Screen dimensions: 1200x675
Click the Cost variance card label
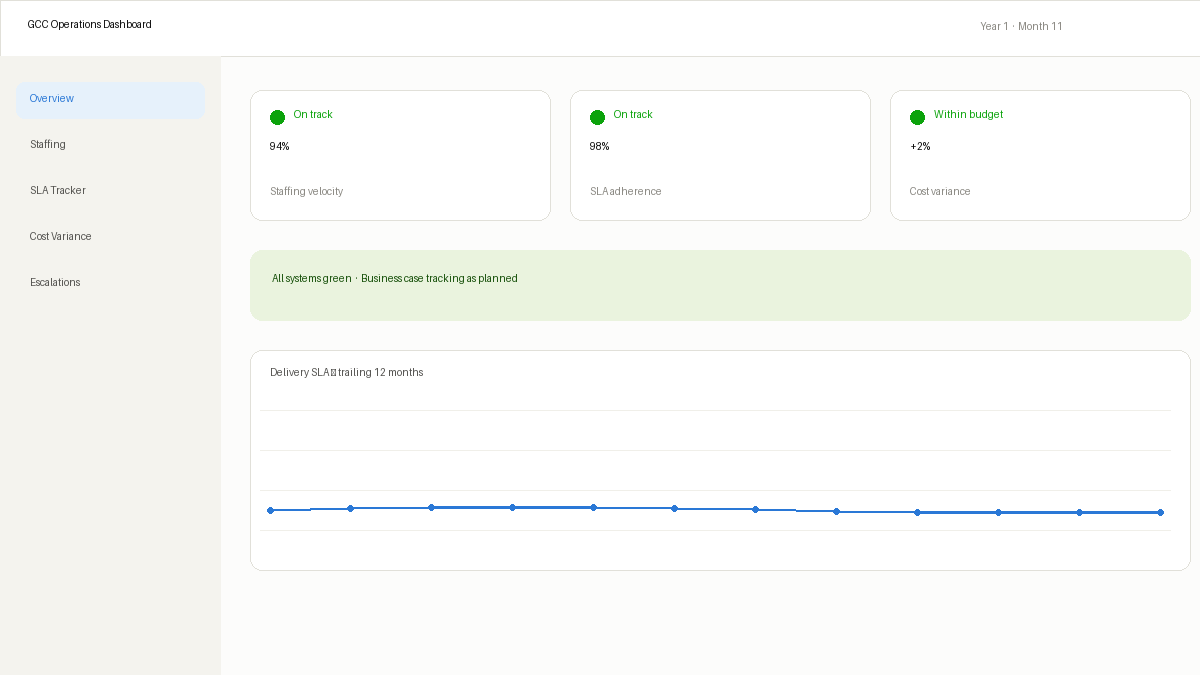940,192
